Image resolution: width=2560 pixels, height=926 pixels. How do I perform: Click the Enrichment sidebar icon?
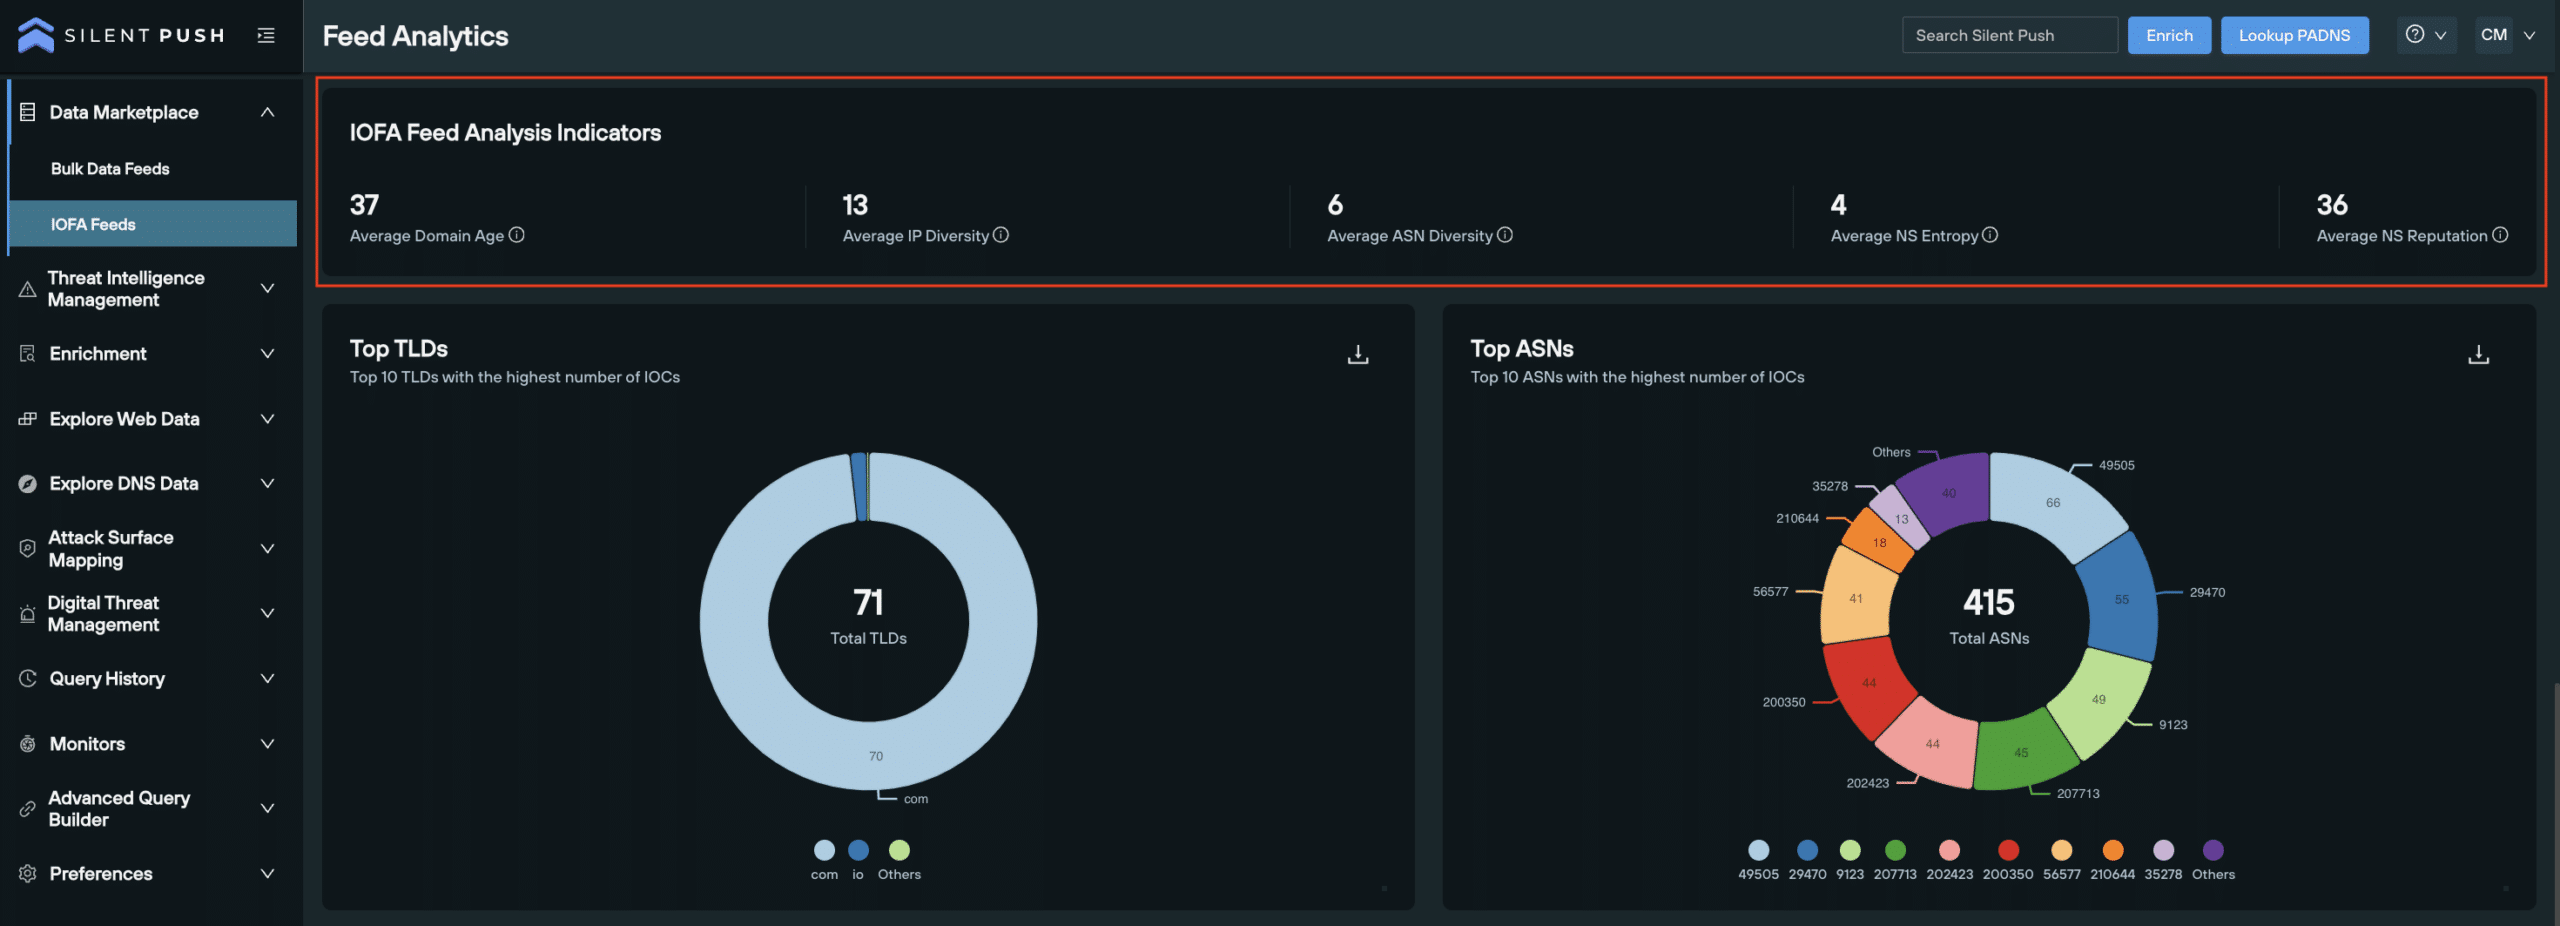point(28,353)
